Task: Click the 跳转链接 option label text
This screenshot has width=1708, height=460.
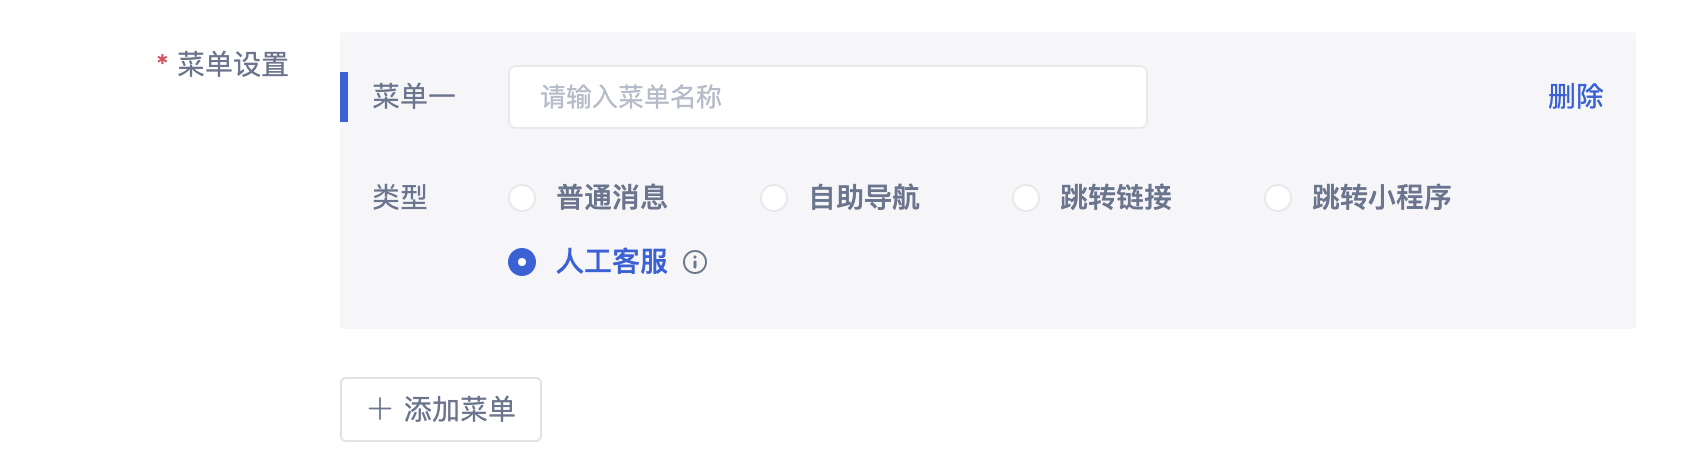Action: click(x=1116, y=198)
